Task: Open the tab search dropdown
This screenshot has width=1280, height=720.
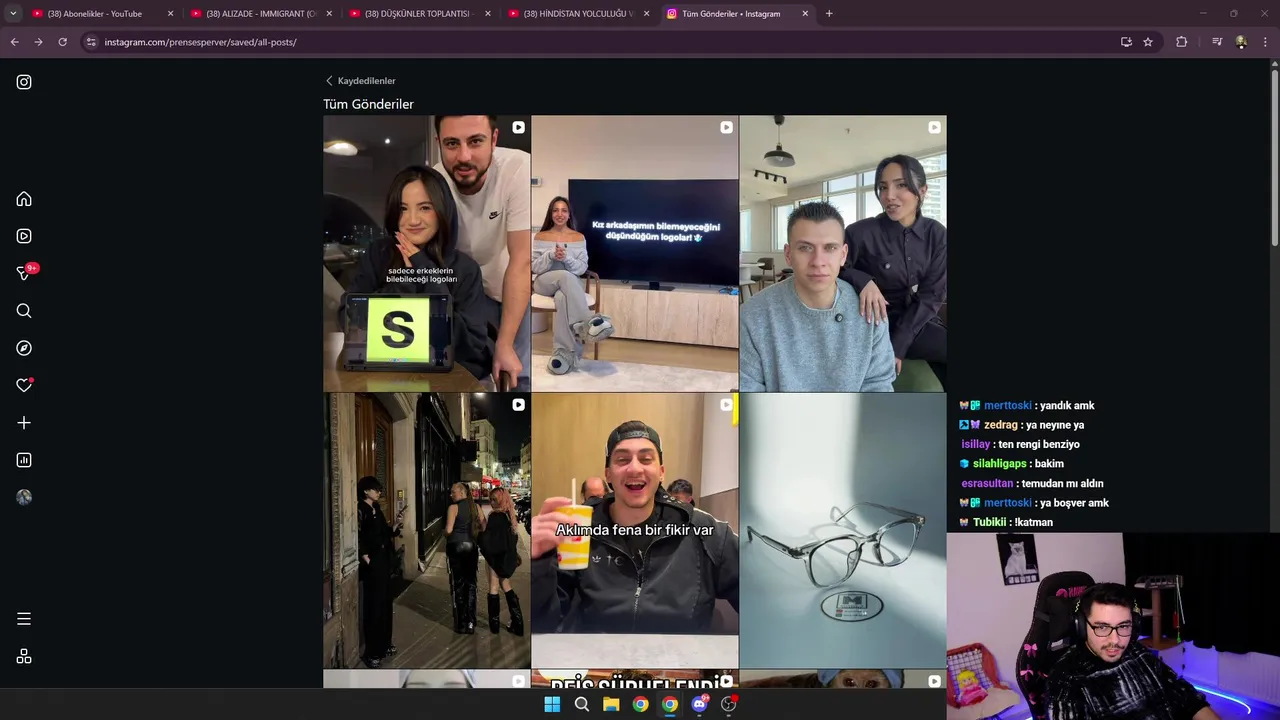Action: pos(13,14)
